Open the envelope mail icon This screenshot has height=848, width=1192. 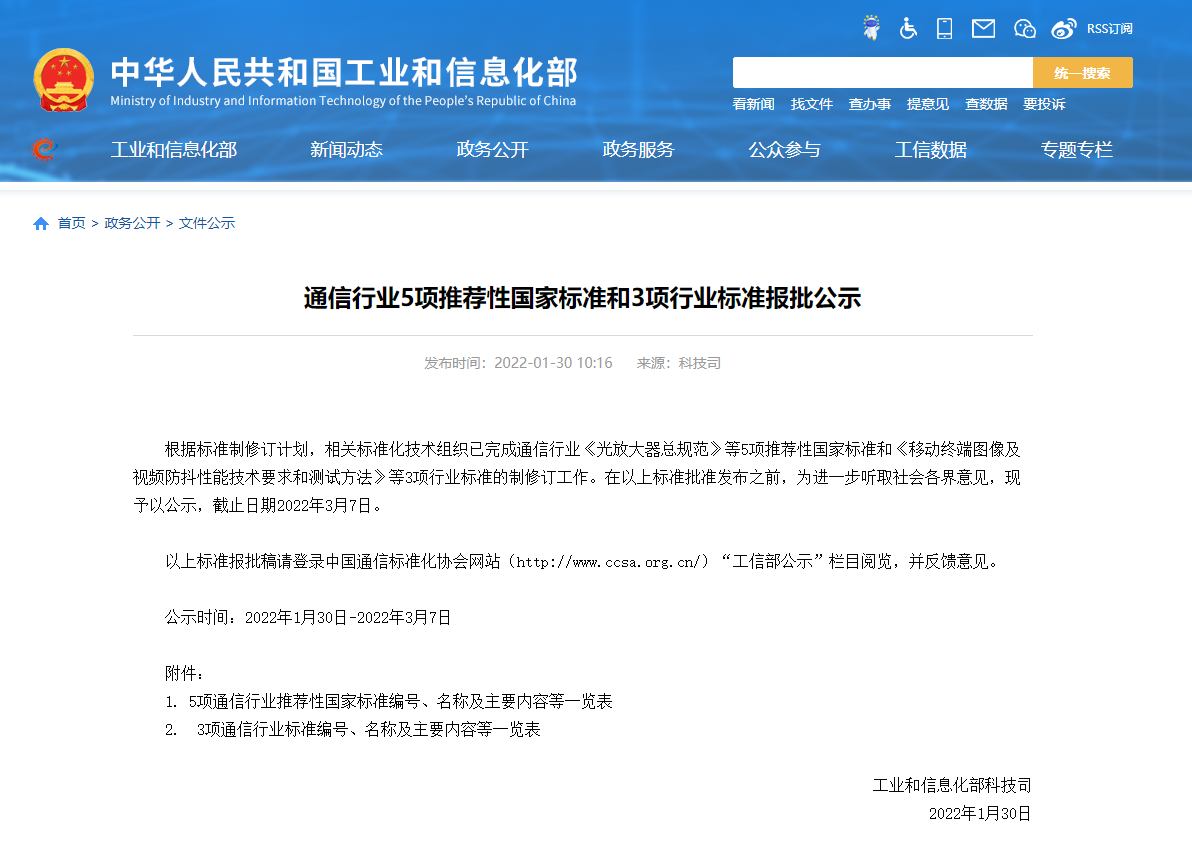pos(983,28)
